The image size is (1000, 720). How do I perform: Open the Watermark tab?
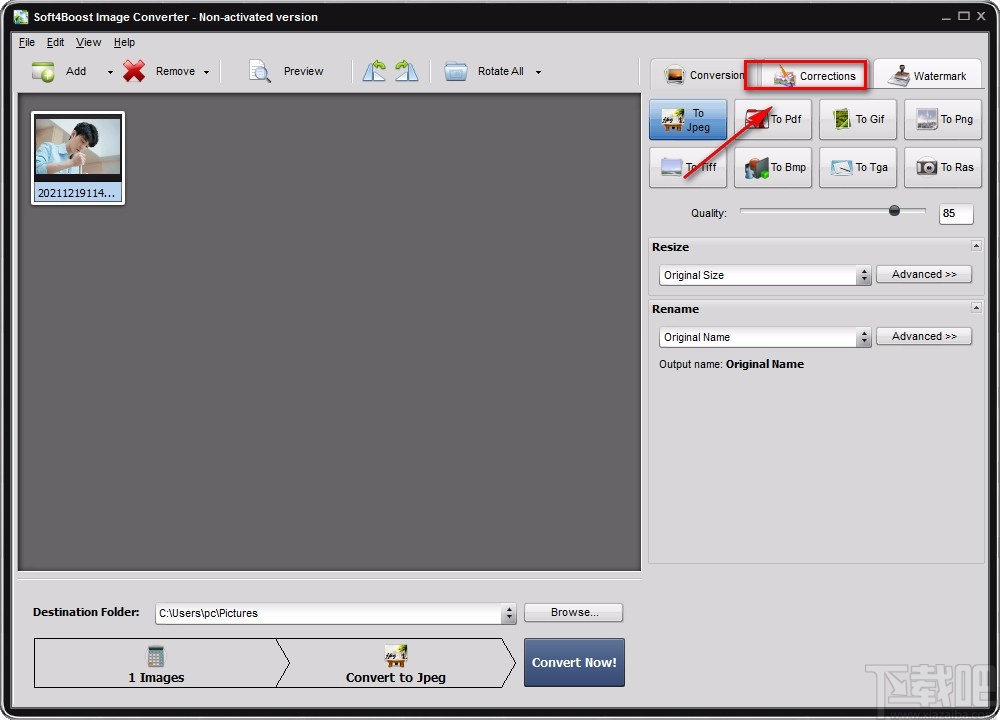pyautogui.click(x=929, y=75)
